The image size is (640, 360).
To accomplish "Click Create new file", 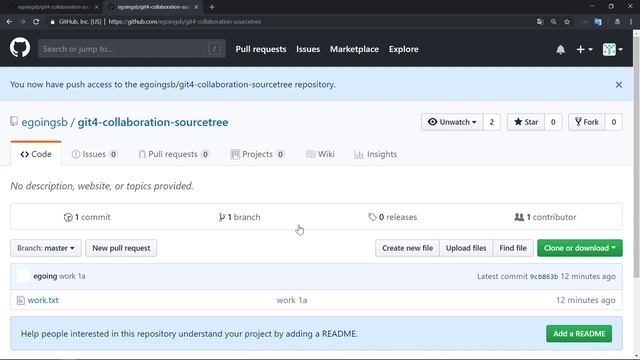I will click(x=407, y=248).
